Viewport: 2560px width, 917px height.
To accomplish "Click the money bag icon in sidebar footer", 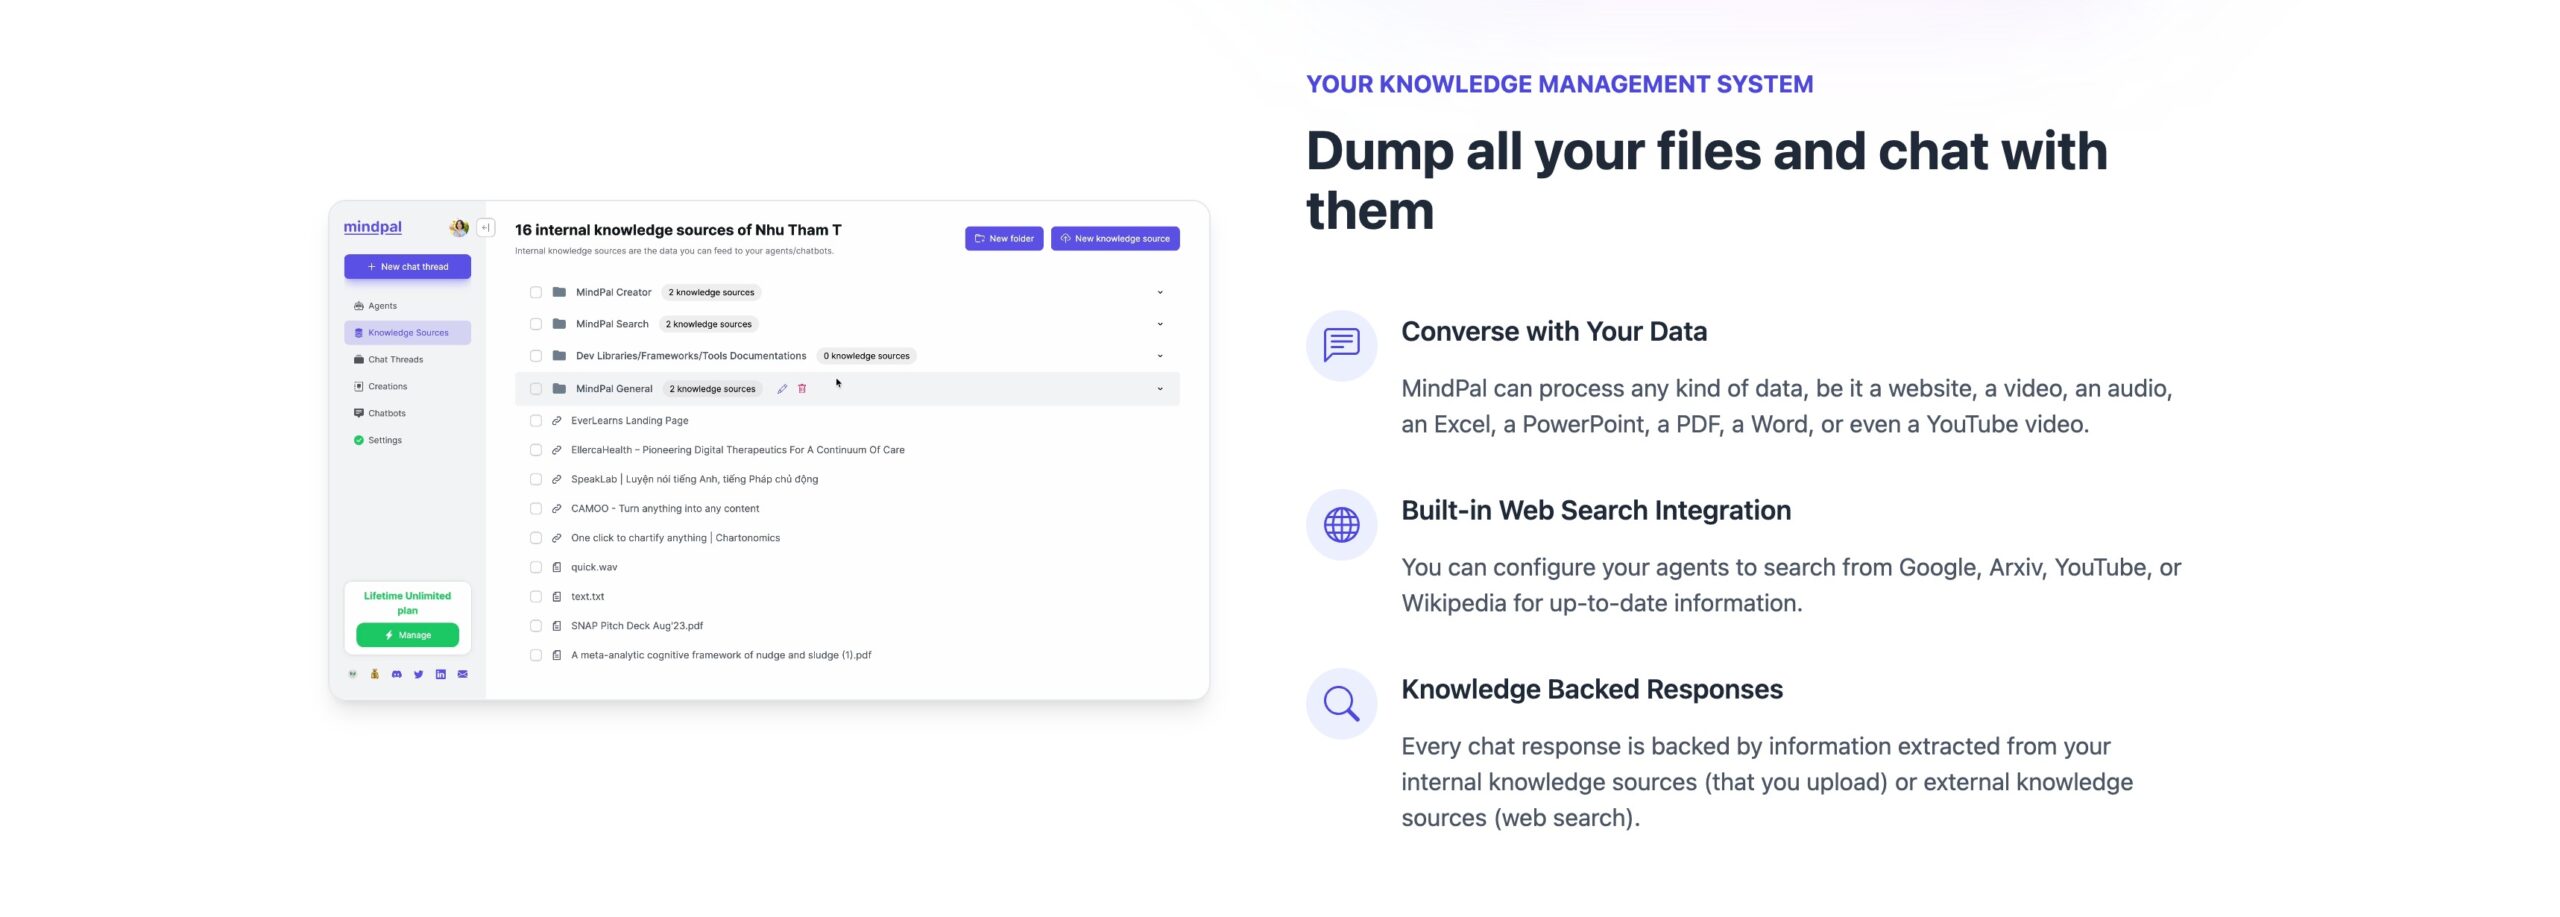I will tap(375, 675).
